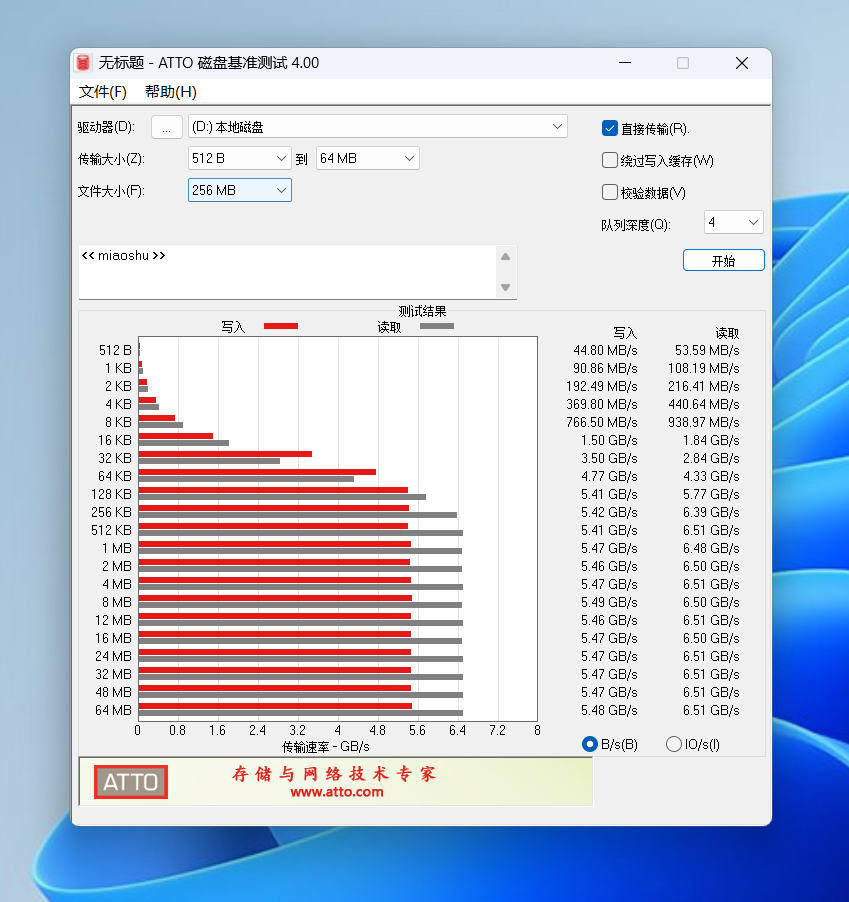Click the 64 KB write value 4.77 GB/s
This screenshot has height=902, width=849.
[x=609, y=476]
